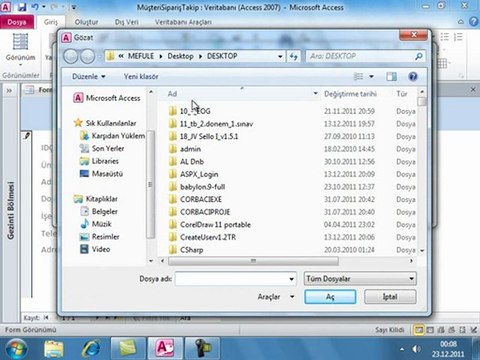
Task: Open Dosya adı combo dropdown arrow
Action: click(291, 279)
